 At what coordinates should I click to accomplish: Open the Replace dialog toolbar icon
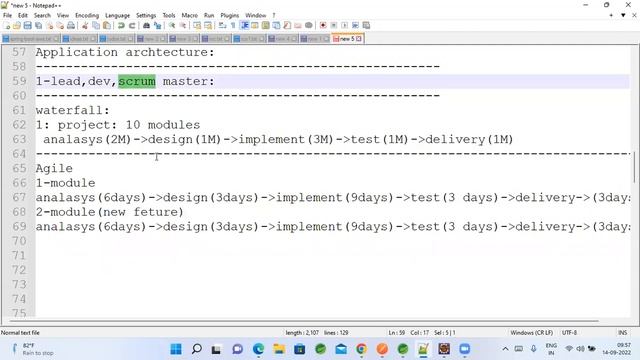pyautogui.click(x=157, y=26)
